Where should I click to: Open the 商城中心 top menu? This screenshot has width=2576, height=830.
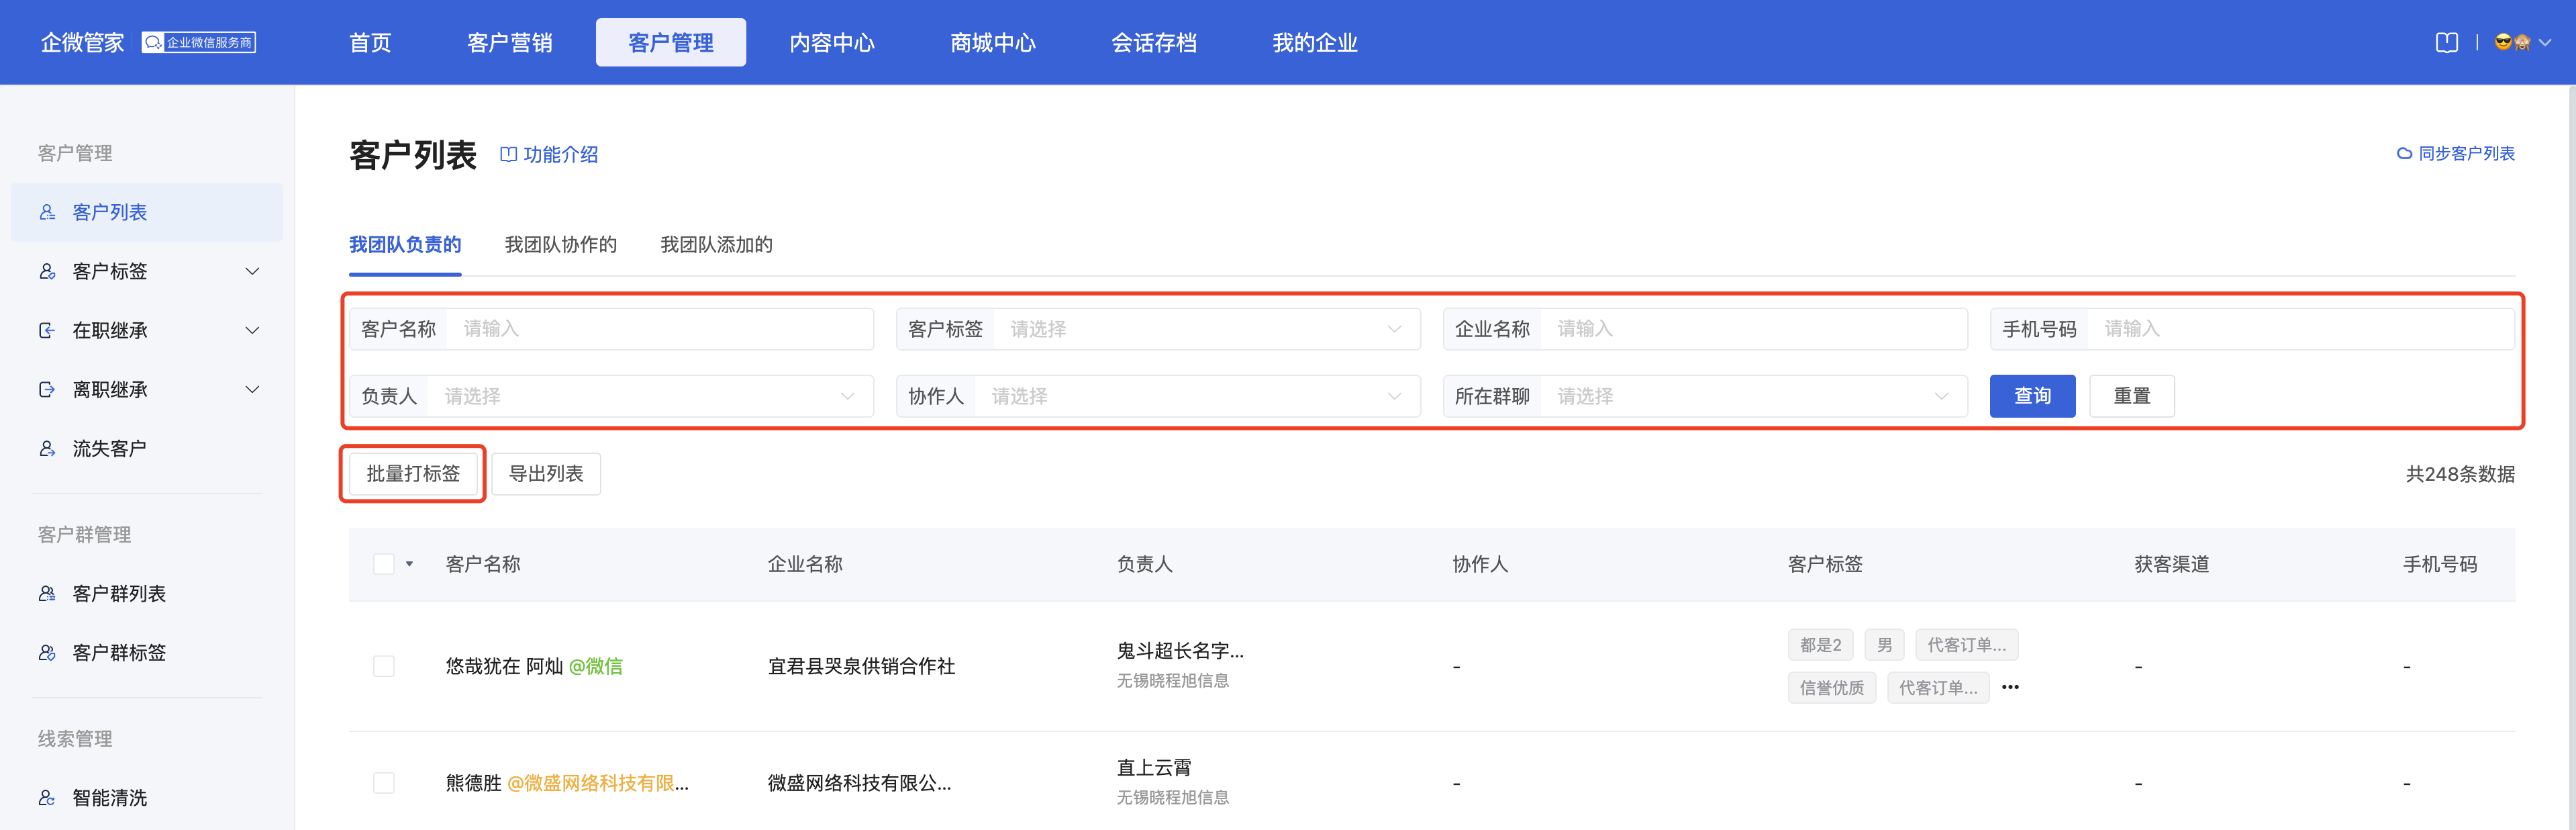point(993,42)
